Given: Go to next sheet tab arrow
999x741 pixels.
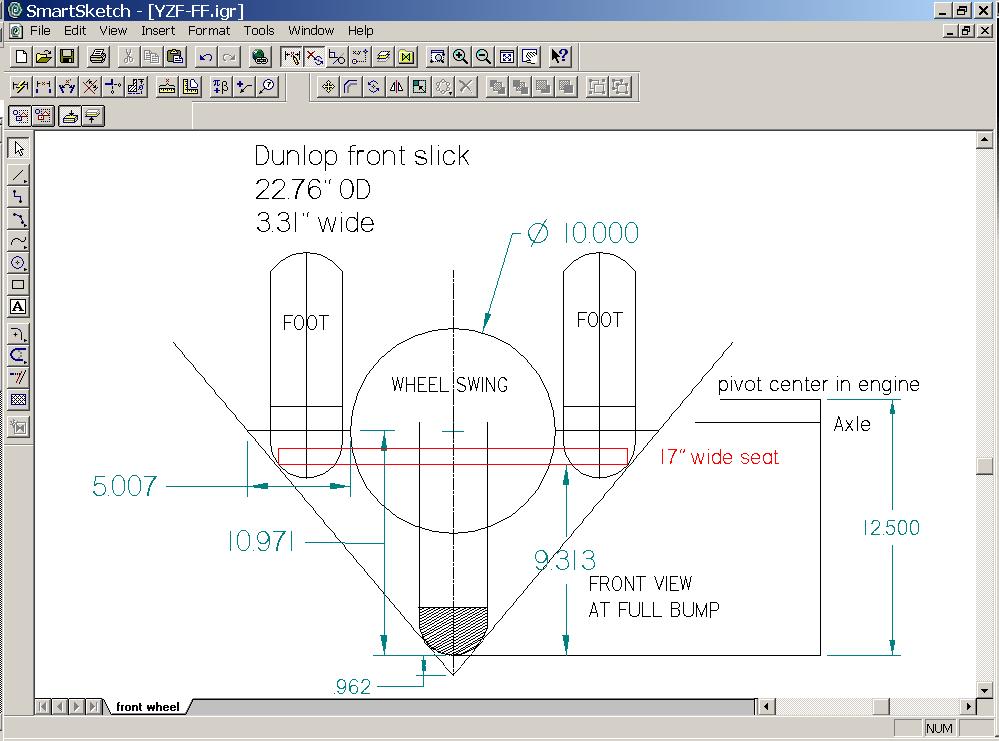Looking at the screenshot, I should click(76, 707).
